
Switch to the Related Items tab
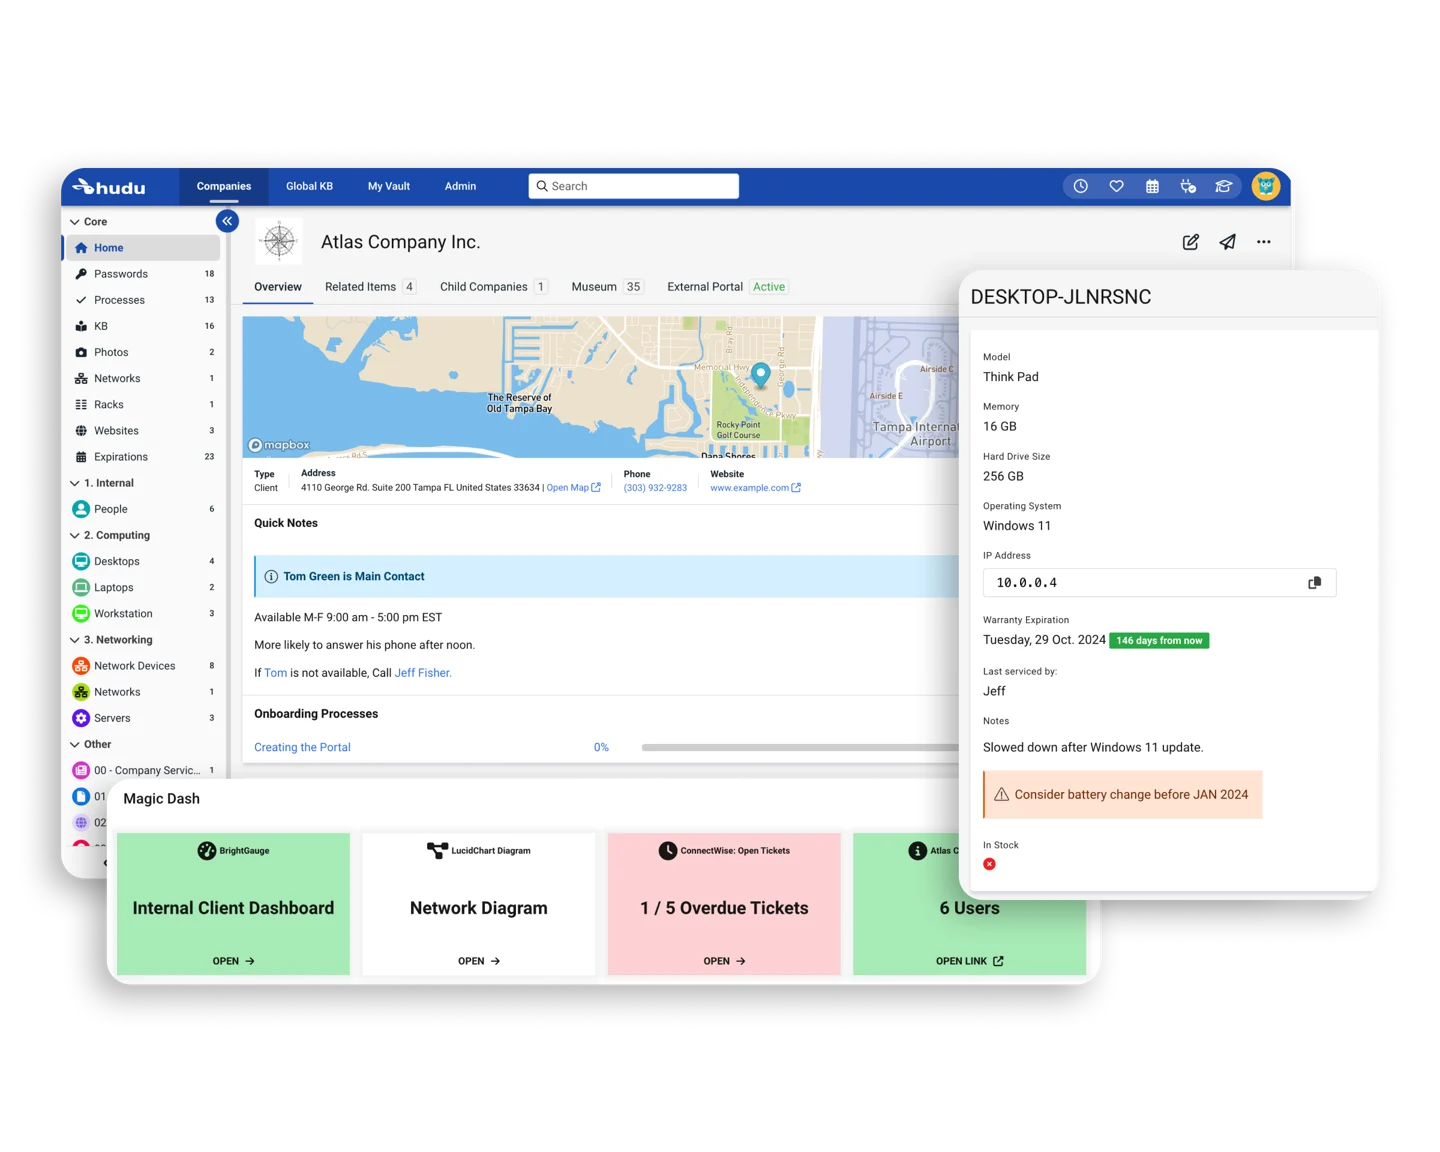[x=370, y=287]
